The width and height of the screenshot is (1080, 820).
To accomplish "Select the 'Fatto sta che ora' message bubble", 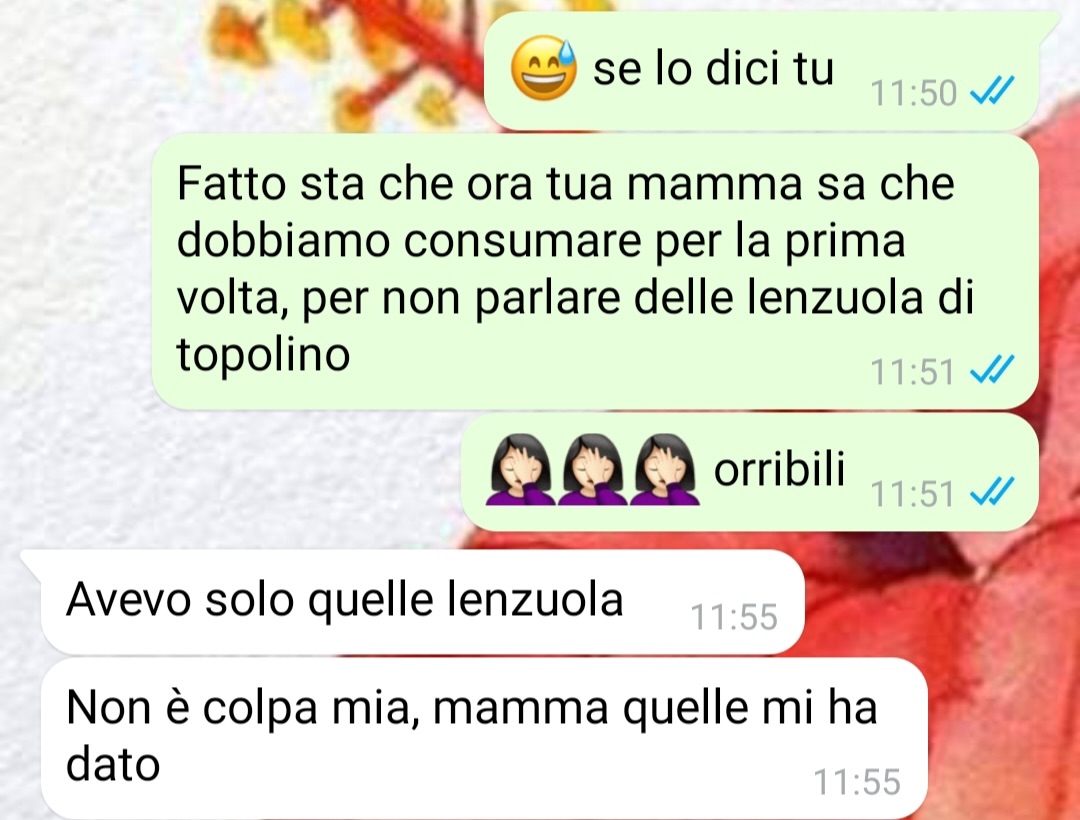I will 594,272.
